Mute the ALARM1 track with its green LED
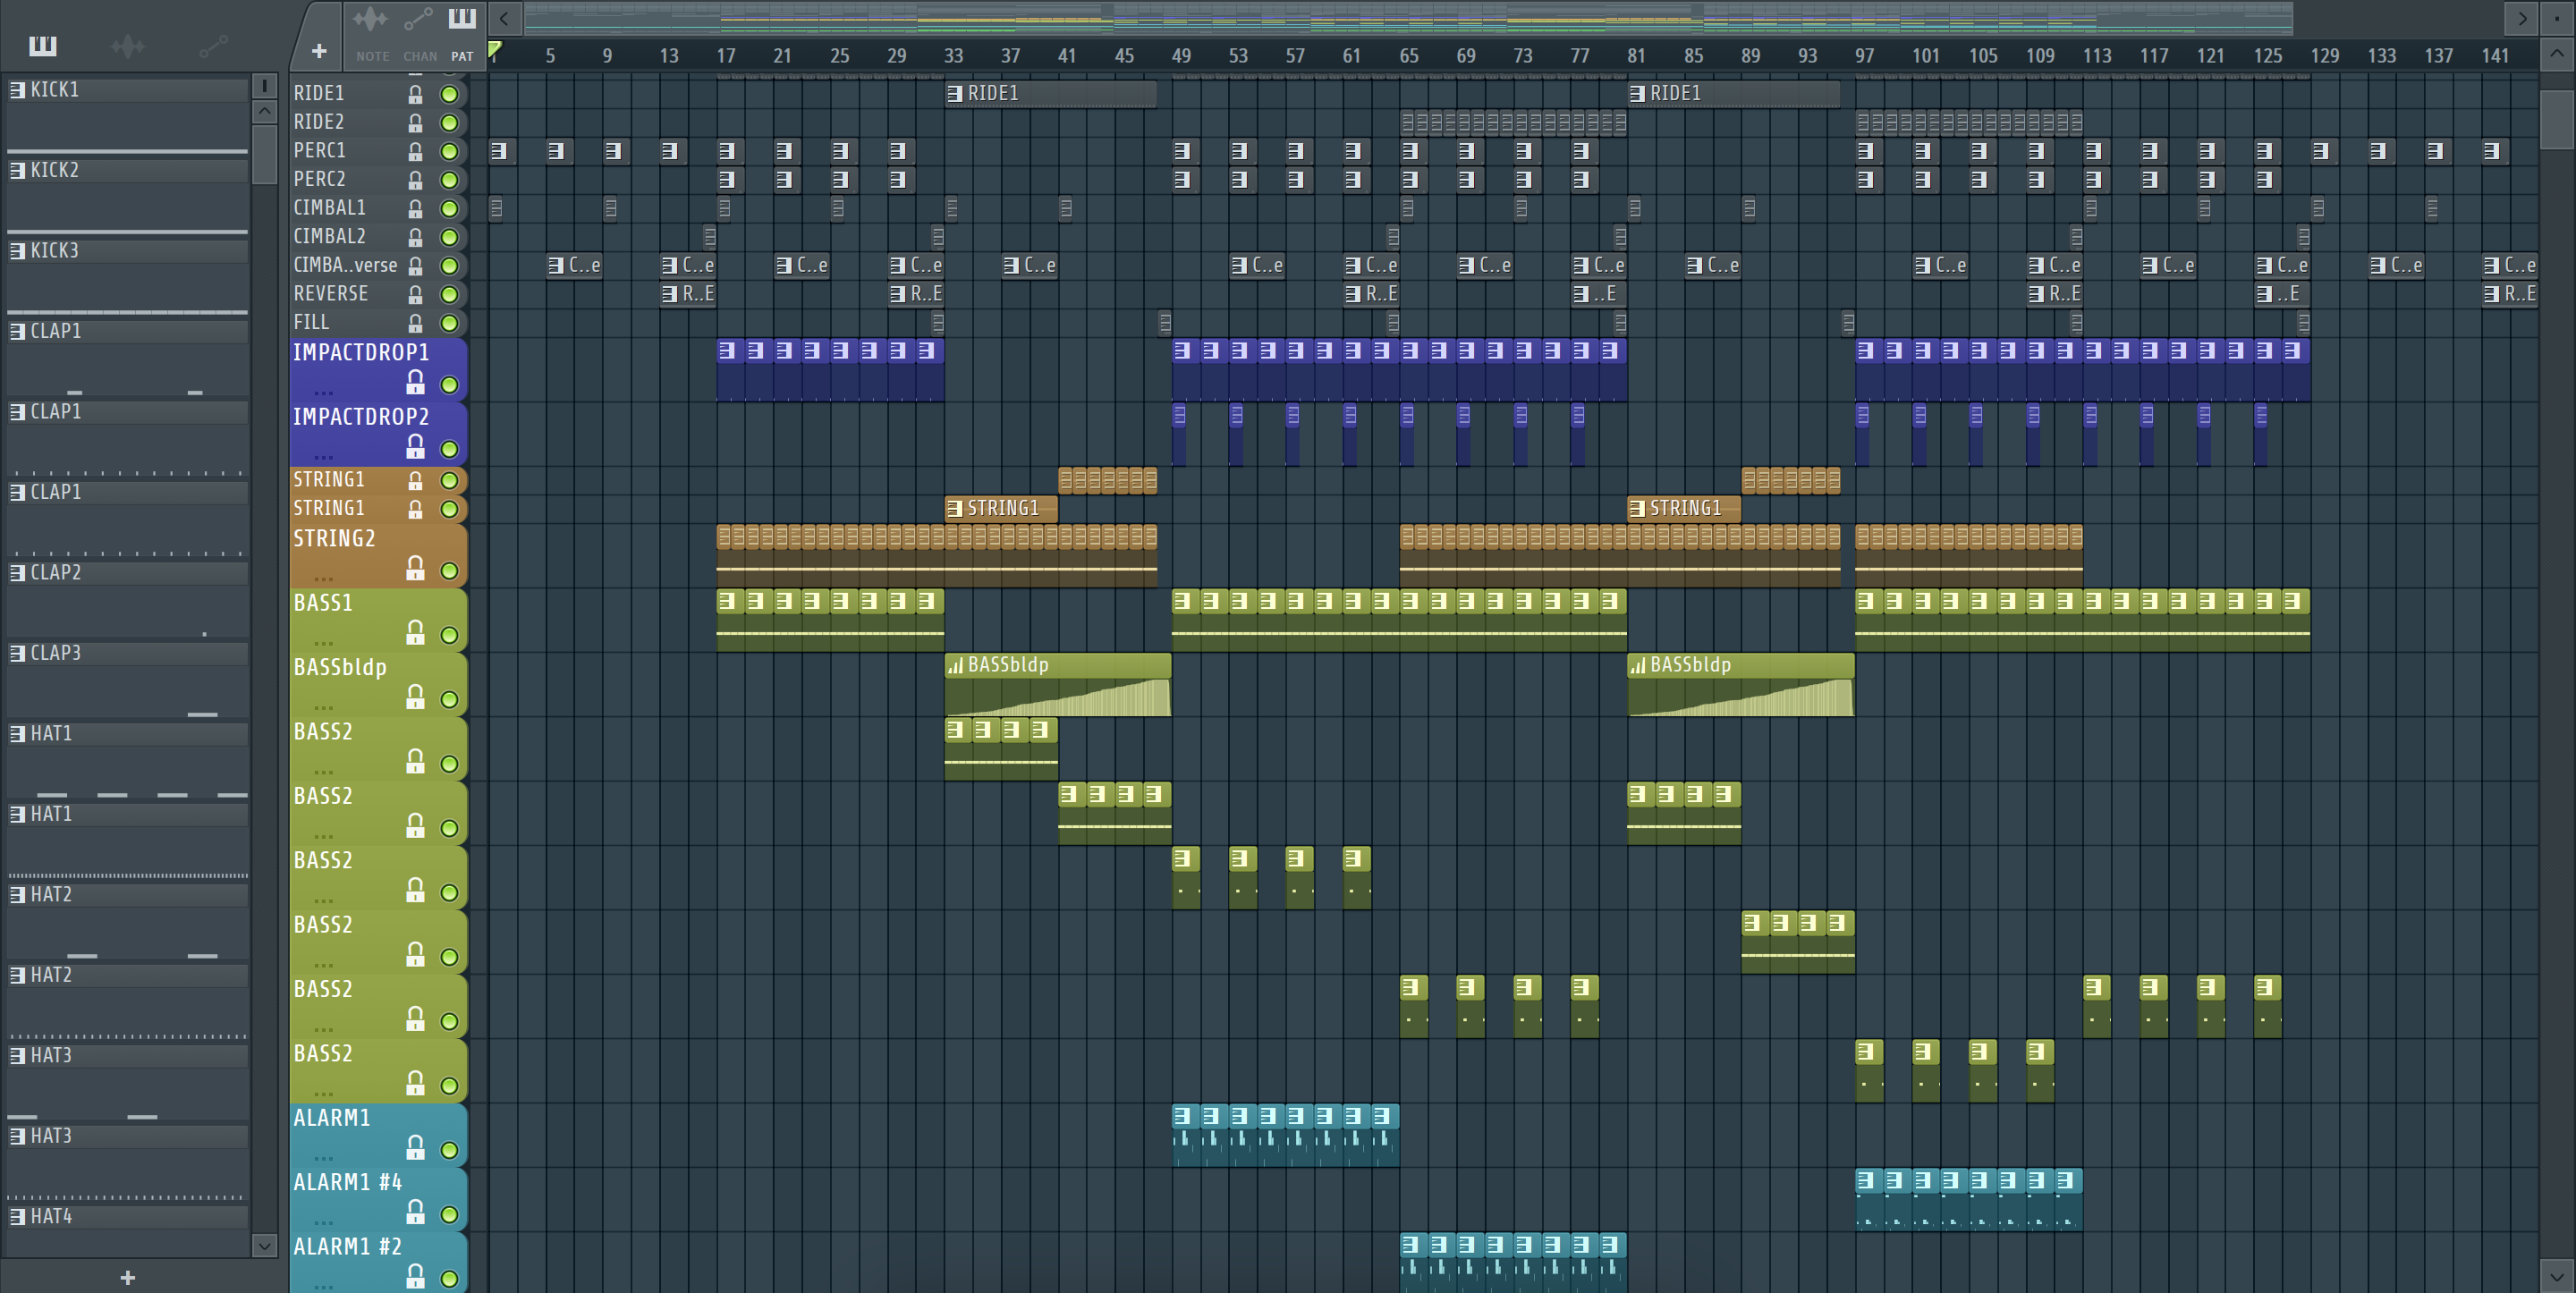Image resolution: width=2576 pixels, height=1293 pixels. [450, 1150]
